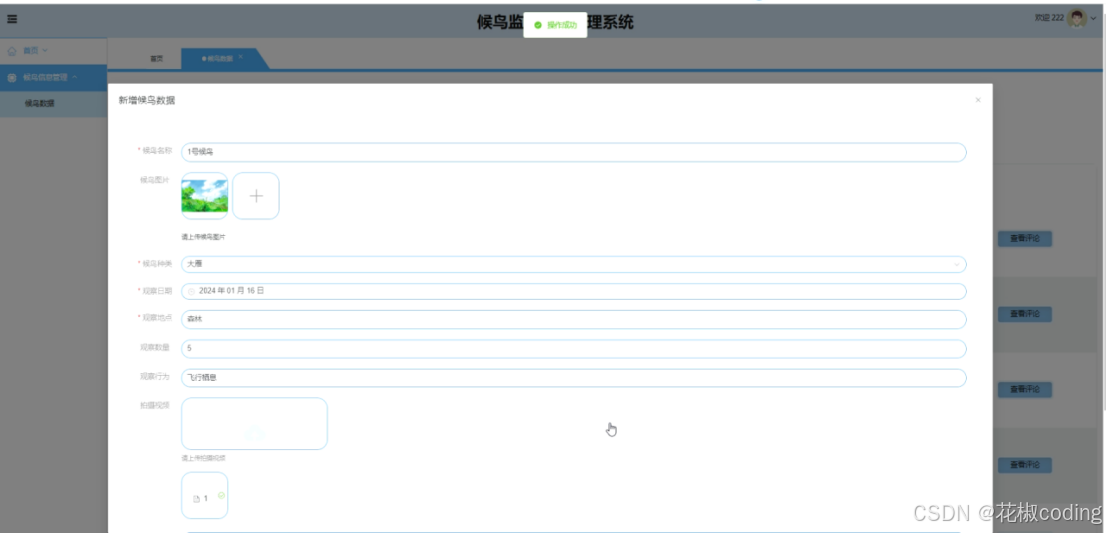Viewport: 1106px width, 533px height.
Task: Click the 观察日期 date field
Action: tap(573, 291)
